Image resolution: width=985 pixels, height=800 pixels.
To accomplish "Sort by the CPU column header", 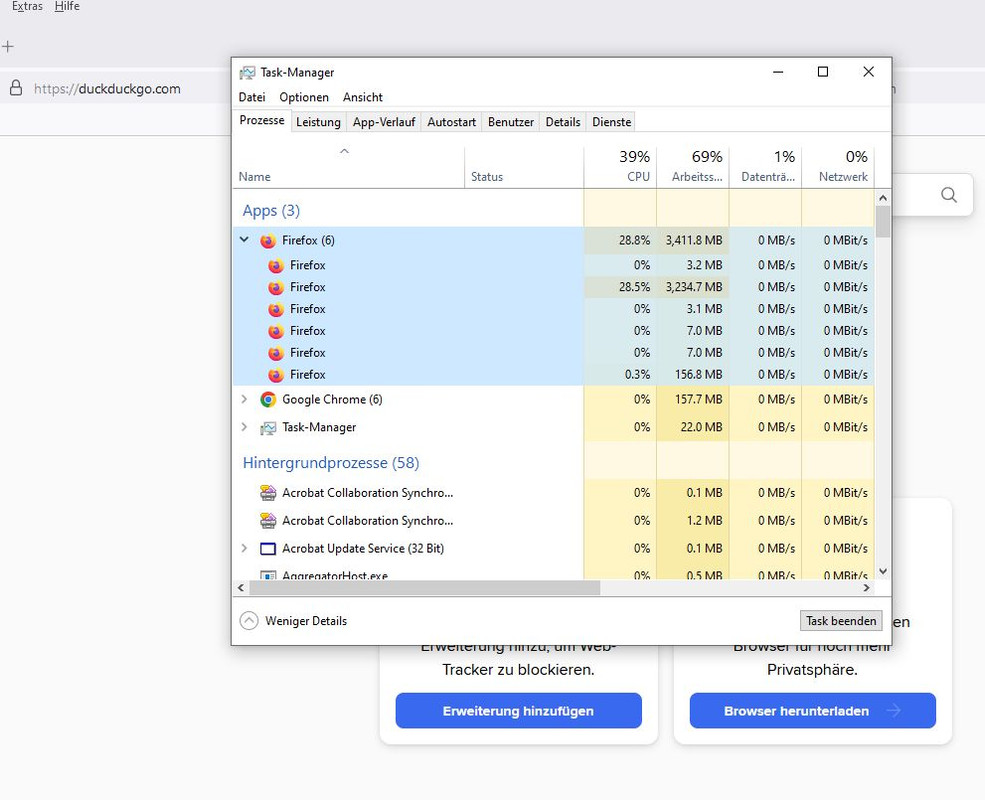I will 620,167.
